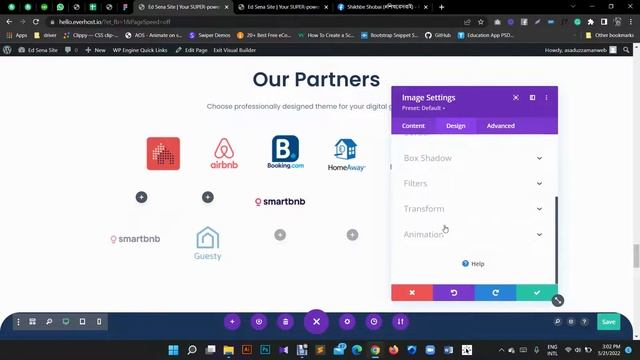The height and width of the screenshot is (360, 640).
Task: Close the Divi builder toolbar with X
Action: pyautogui.click(x=316, y=322)
